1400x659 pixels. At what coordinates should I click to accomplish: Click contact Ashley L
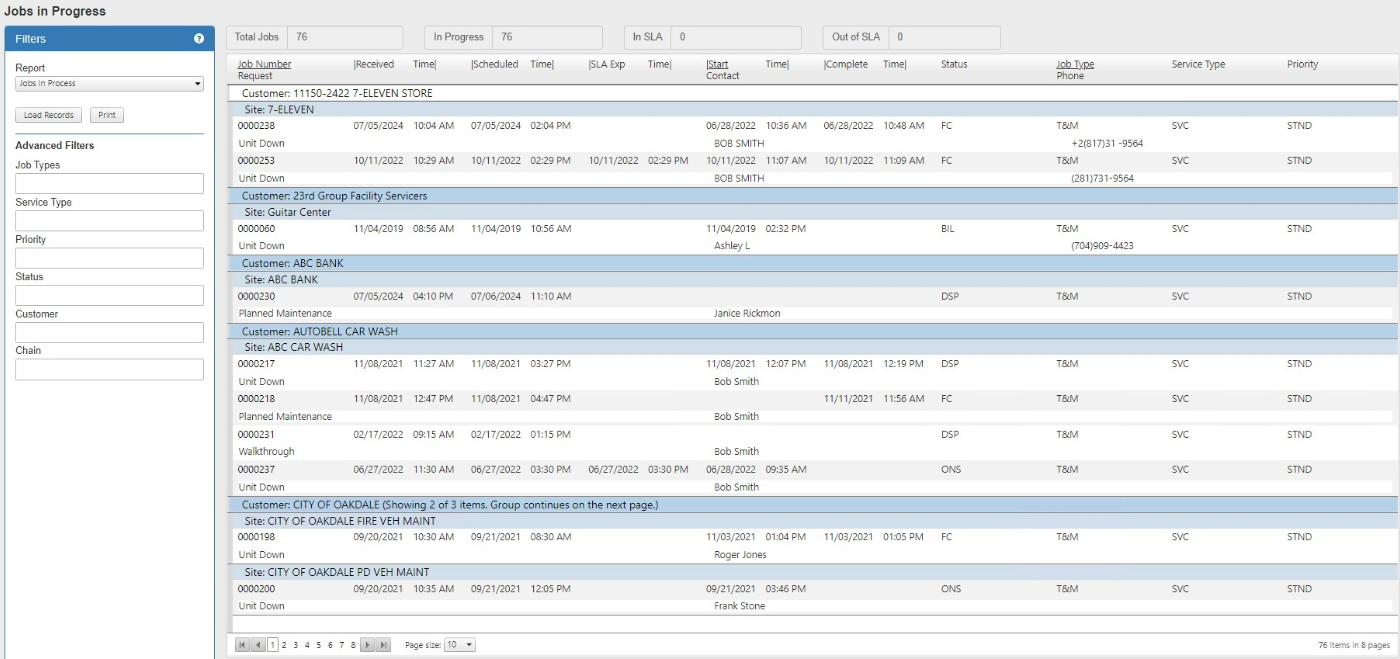[732, 246]
